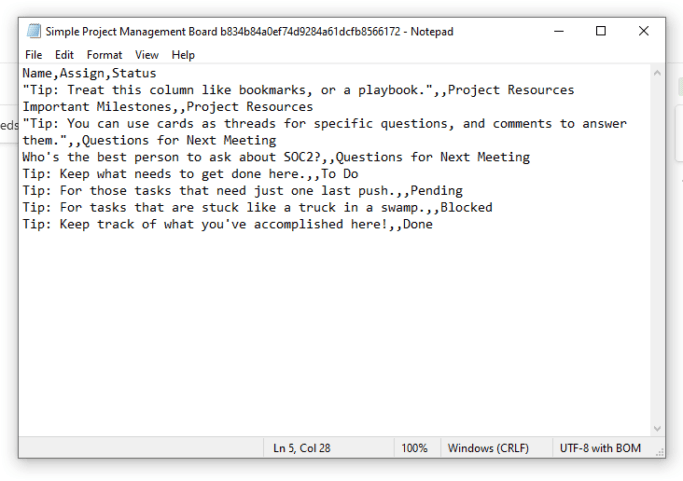Click the 100% zoom status indicator
683x481 pixels.
414,448
